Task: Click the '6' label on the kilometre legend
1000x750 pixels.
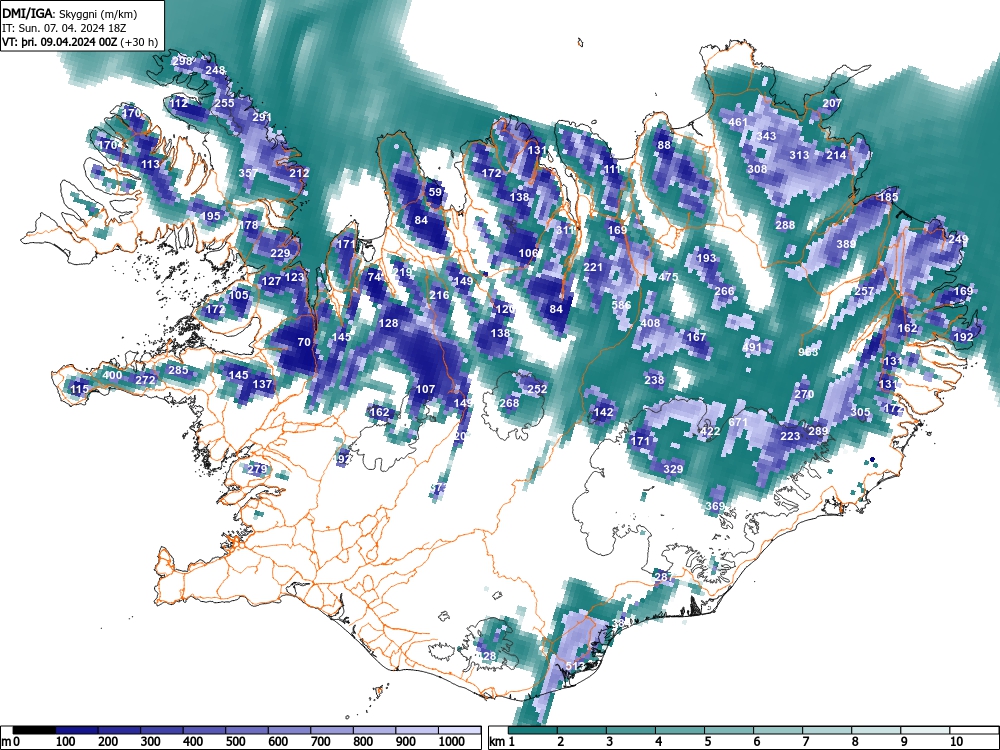Action: (756, 742)
